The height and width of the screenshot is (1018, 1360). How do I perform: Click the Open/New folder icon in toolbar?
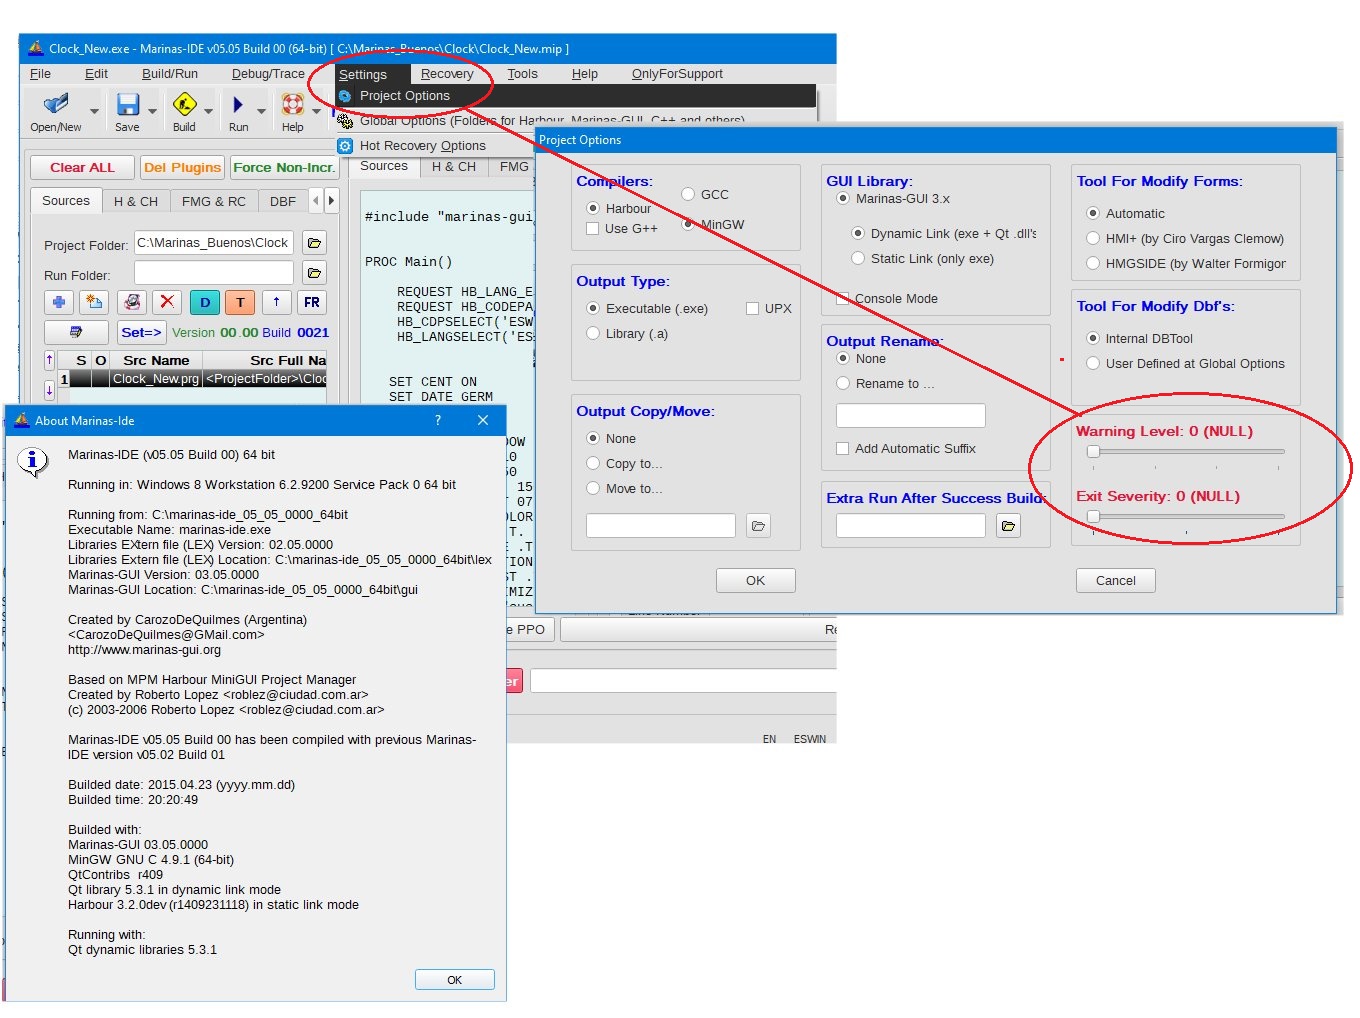[x=56, y=104]
